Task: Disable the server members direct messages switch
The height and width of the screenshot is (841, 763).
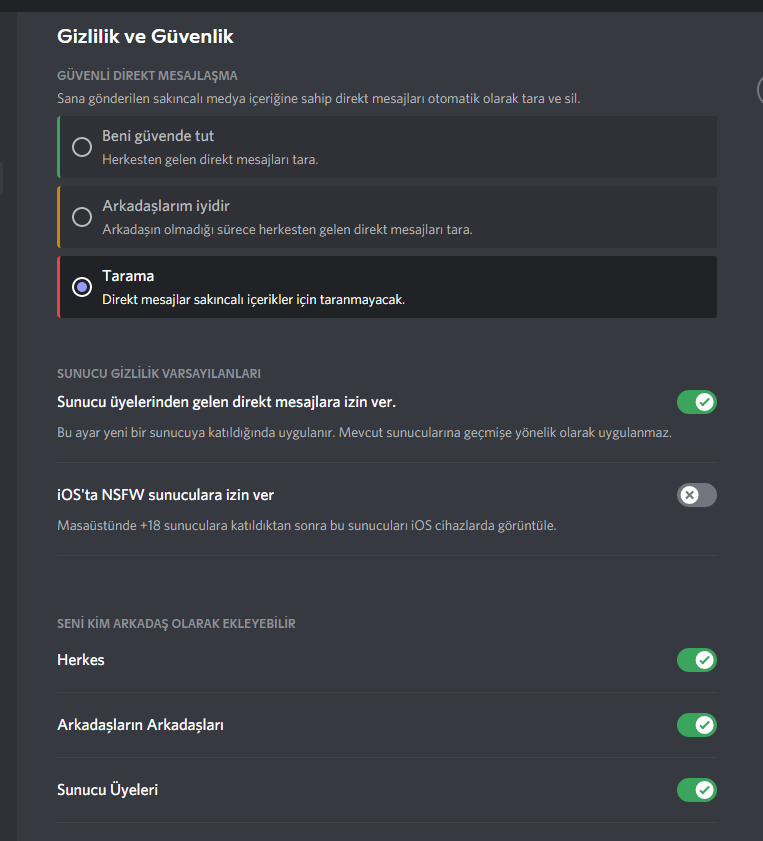Action: (697, 402)
